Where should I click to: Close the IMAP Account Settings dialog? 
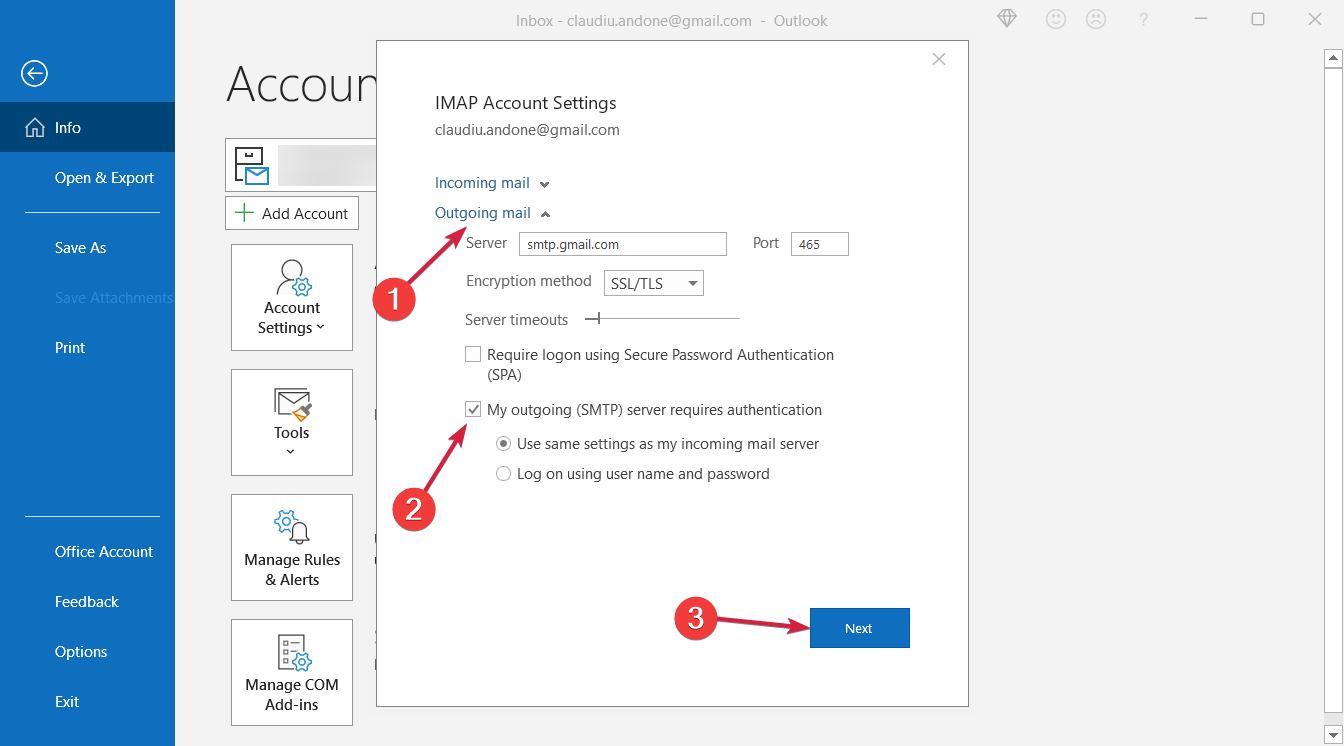[938, 59]
